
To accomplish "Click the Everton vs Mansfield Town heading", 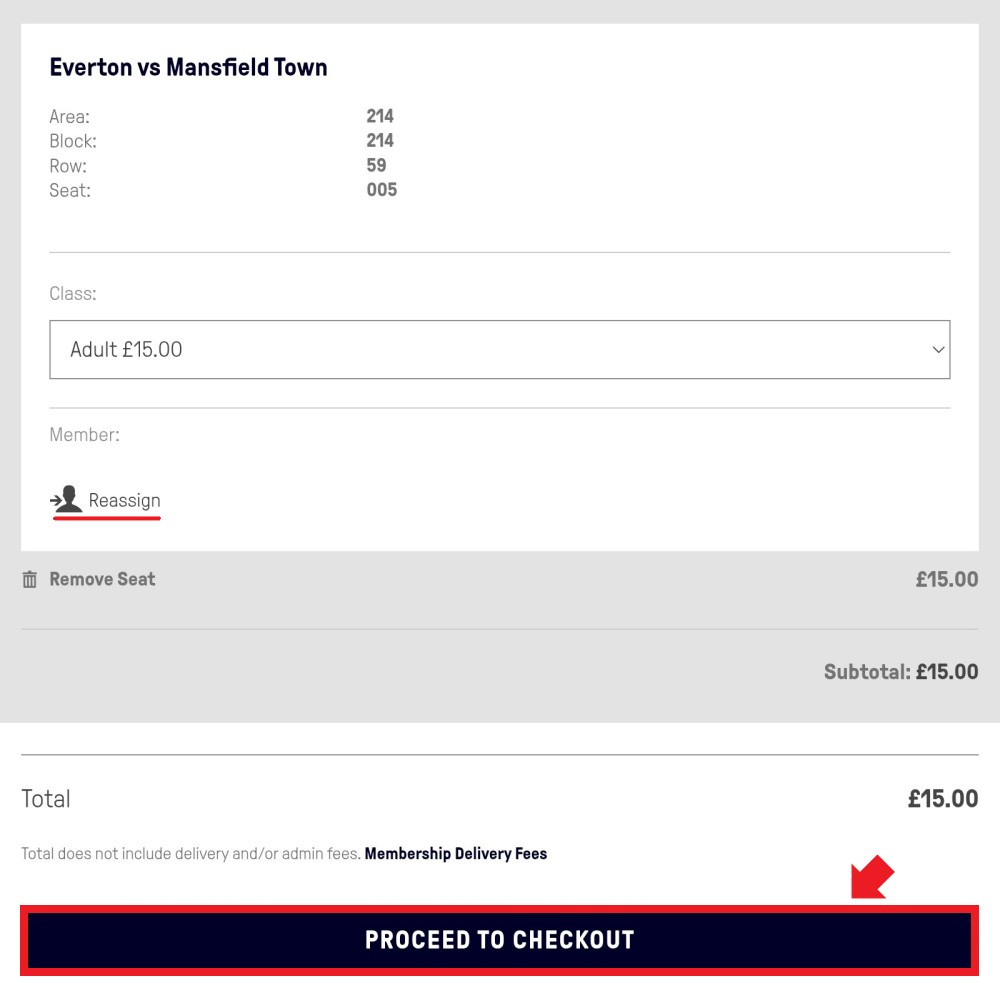I will coord(188,67).
